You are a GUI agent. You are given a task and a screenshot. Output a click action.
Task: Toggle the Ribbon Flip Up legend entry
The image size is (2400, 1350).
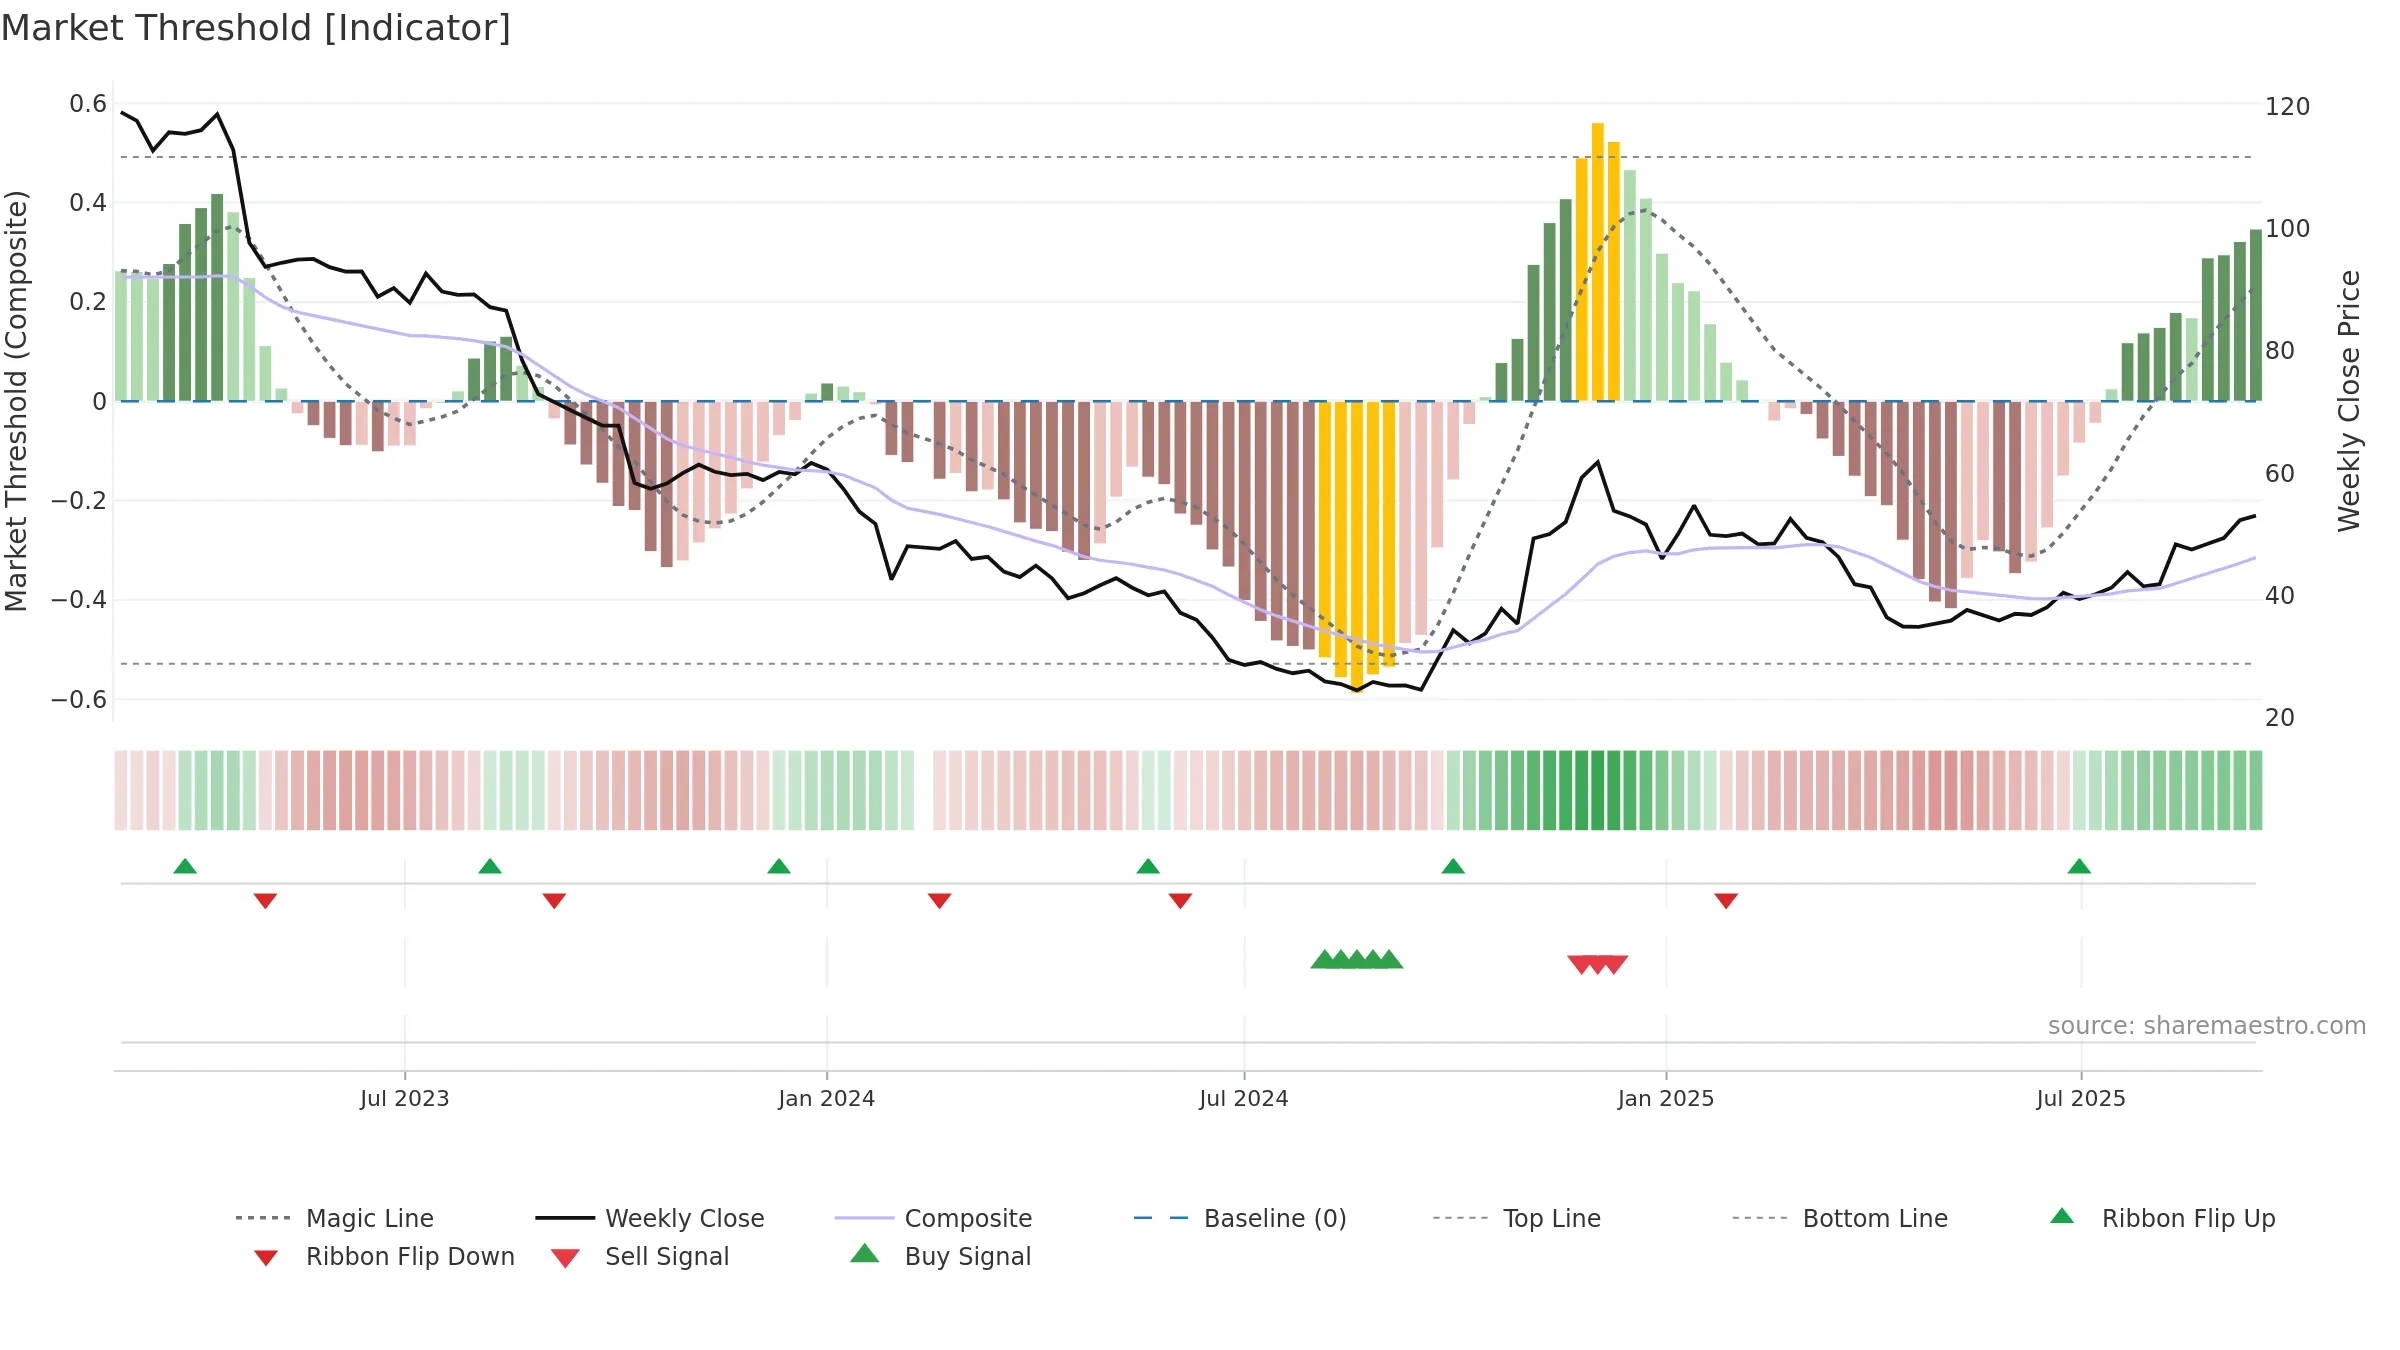pyautogui.click(x=2162, y=1218)
